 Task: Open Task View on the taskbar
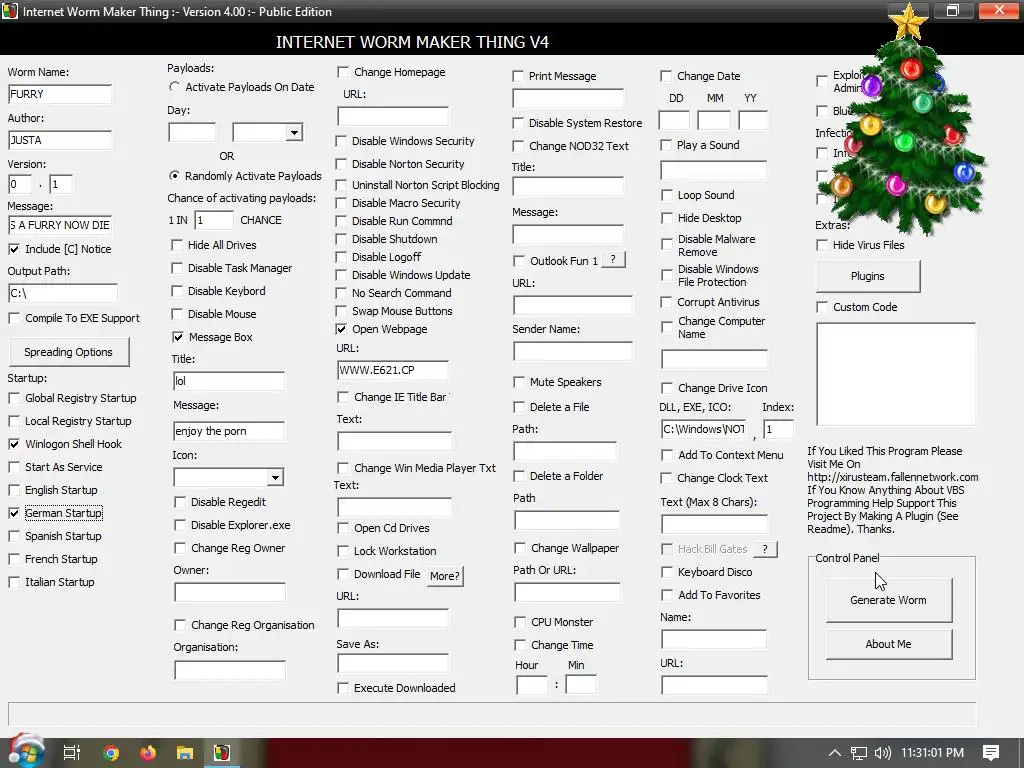(71, 753)
